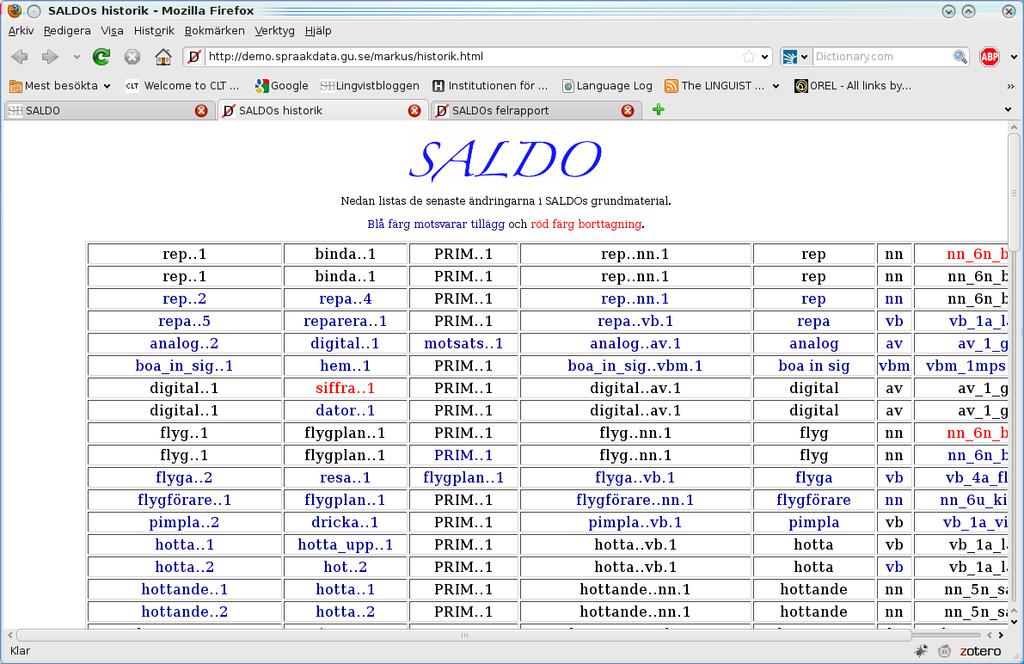Bookmark this page with the star icon
The height and width of the screenshot is (664, 1024).
748,57
